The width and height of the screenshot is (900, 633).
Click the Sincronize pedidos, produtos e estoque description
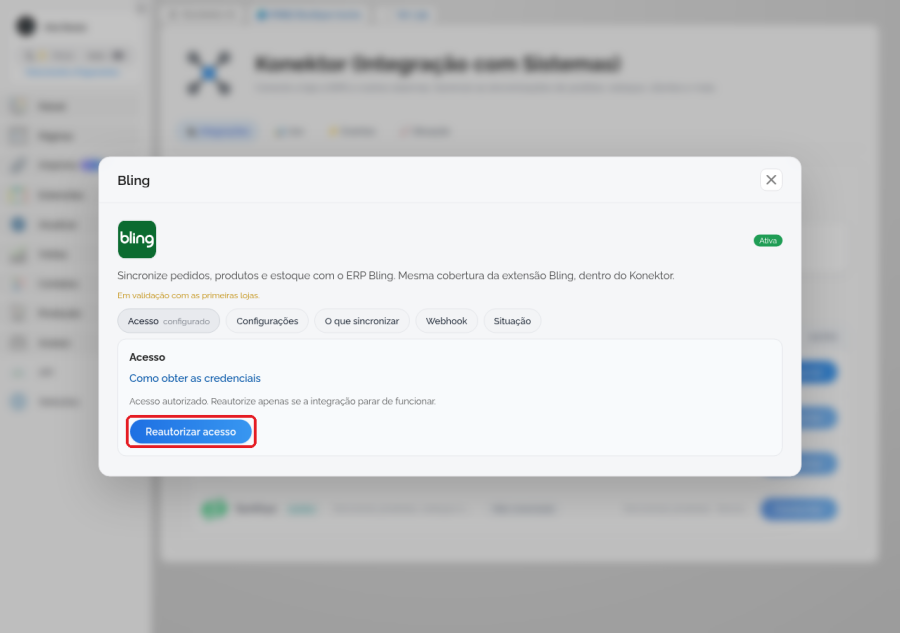pos(395,275)
